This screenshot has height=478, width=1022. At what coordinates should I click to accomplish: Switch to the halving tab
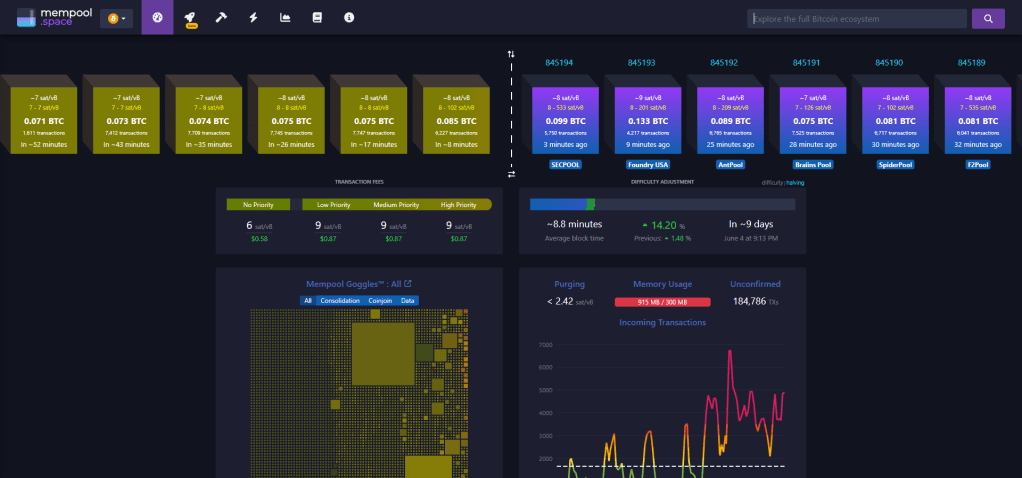795,182
